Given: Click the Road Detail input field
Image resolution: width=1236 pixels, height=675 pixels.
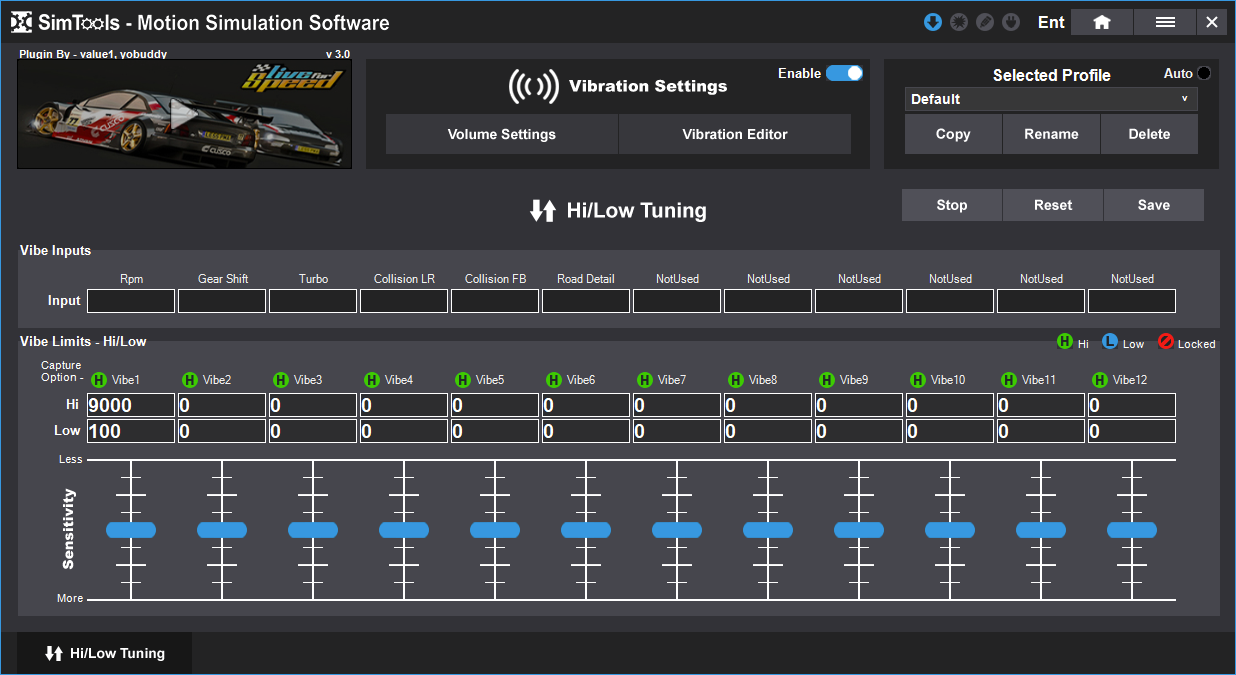Looking at the screenshot, I should (586, 301).
